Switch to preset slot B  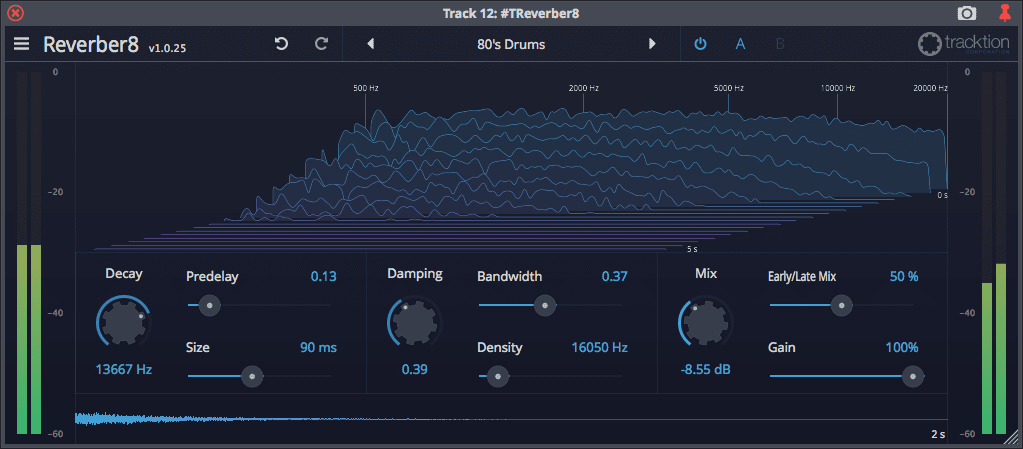(780, 44)
